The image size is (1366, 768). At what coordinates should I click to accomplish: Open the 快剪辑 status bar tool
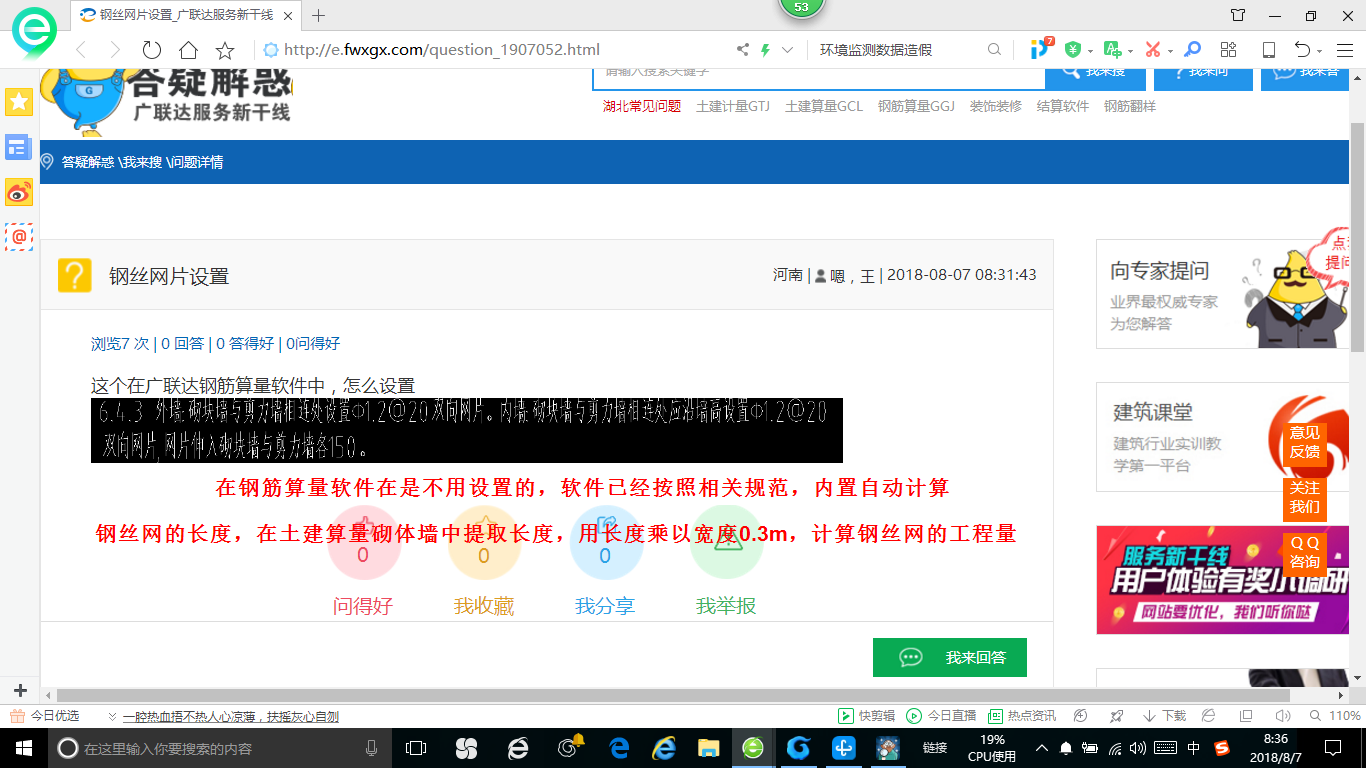[x=866, y=716]
